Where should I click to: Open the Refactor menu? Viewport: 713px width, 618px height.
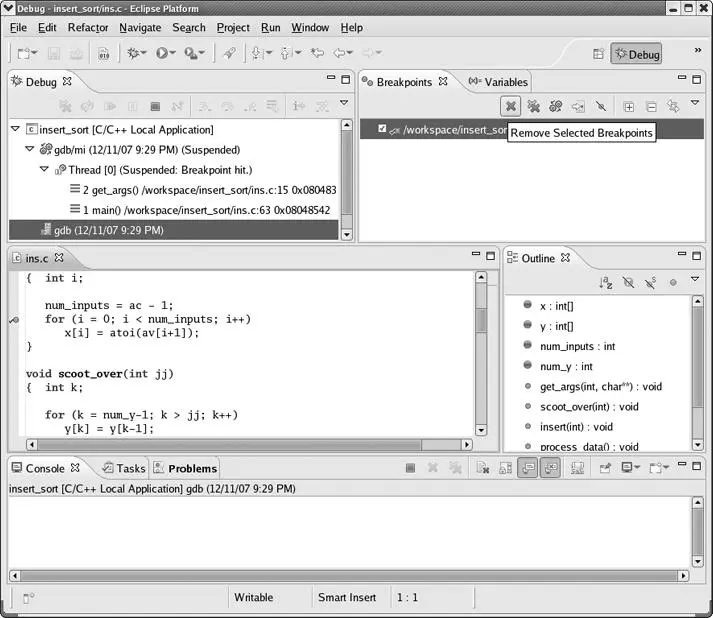pyautogui.click(x=87, y=27)
